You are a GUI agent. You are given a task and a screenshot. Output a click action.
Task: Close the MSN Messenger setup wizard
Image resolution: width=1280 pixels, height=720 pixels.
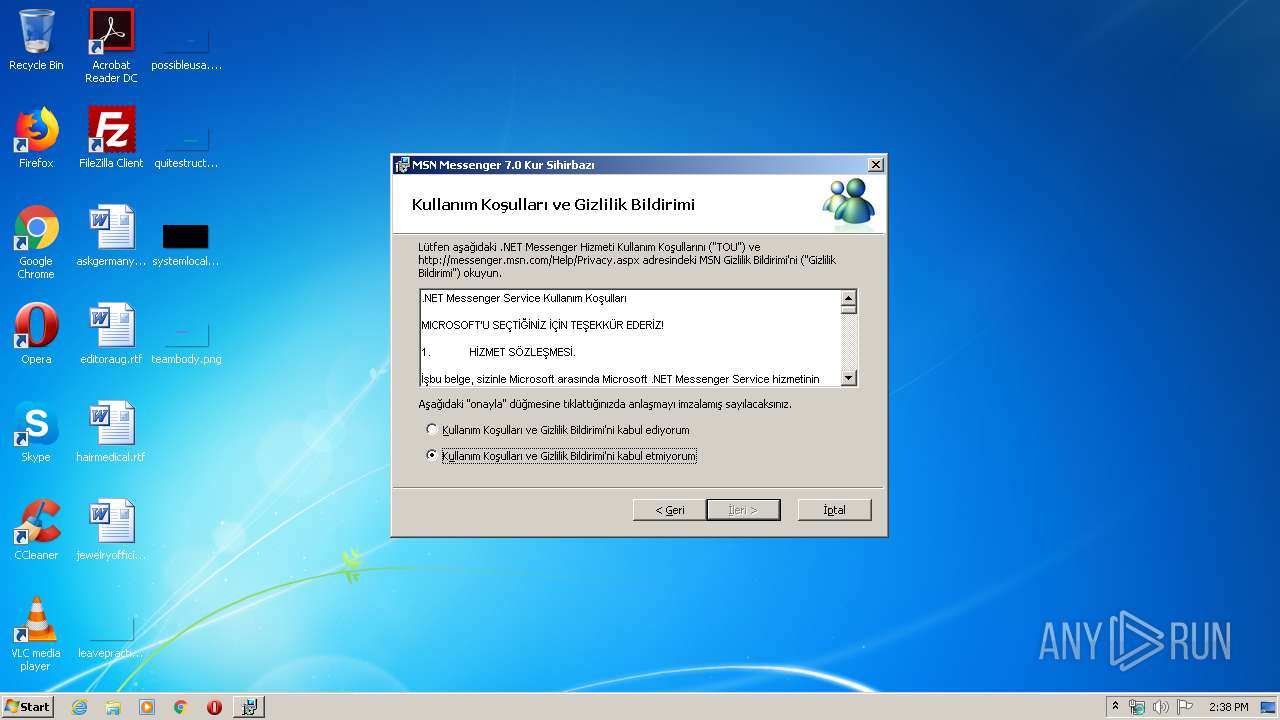tap(875, 165)
